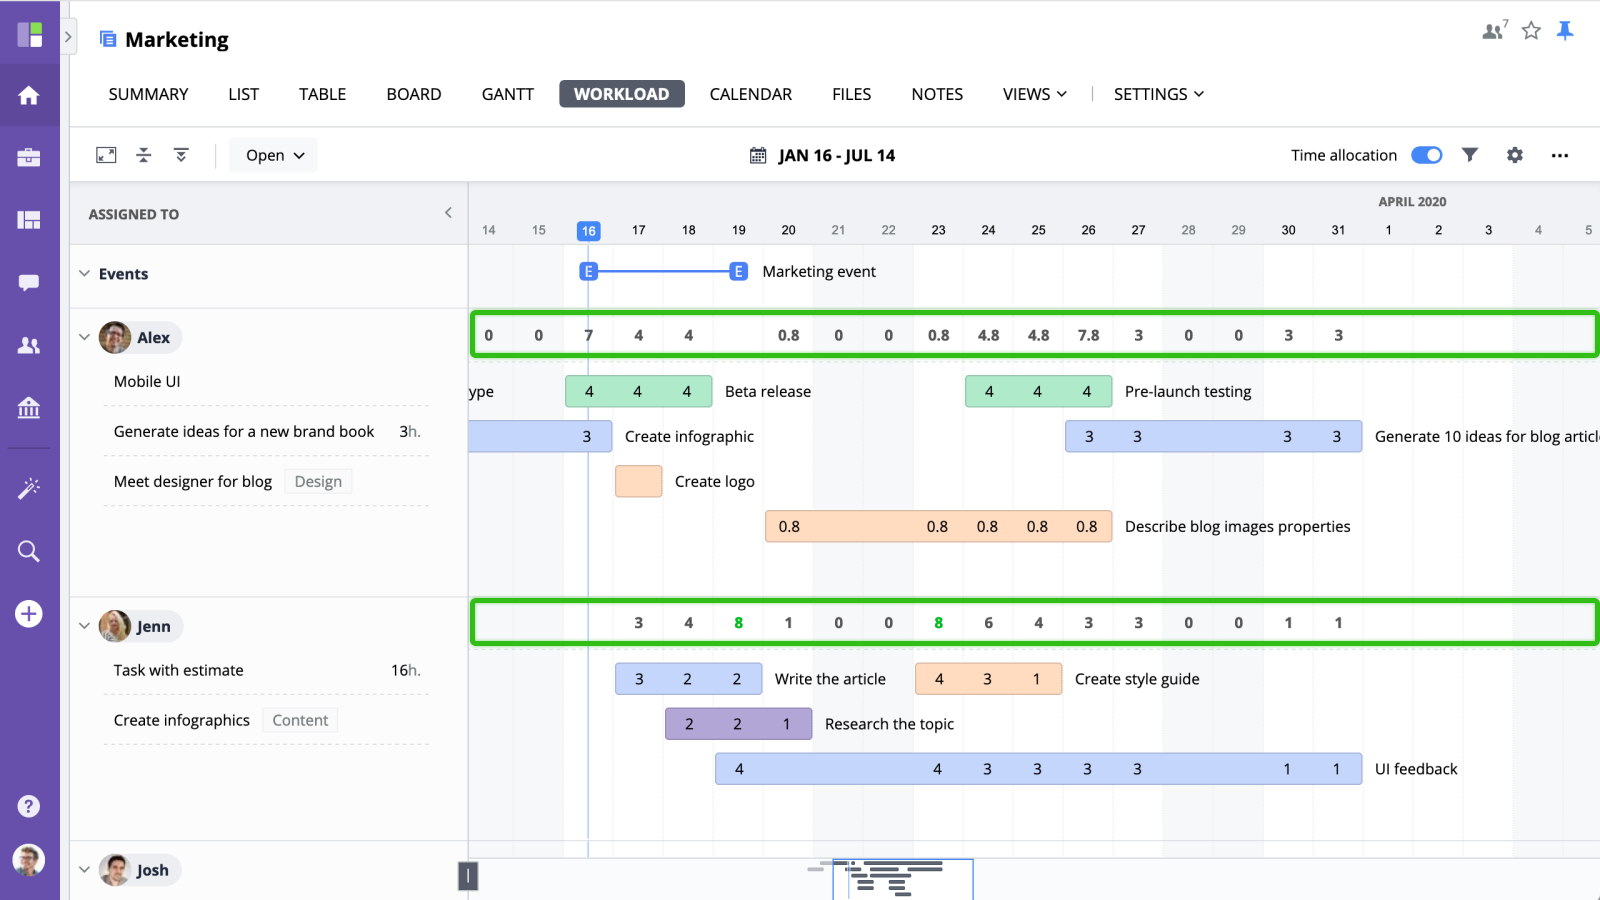Screen dimensions: 1600x900
Task: Switch to the LIST tab
Action: tap(243, 94)
